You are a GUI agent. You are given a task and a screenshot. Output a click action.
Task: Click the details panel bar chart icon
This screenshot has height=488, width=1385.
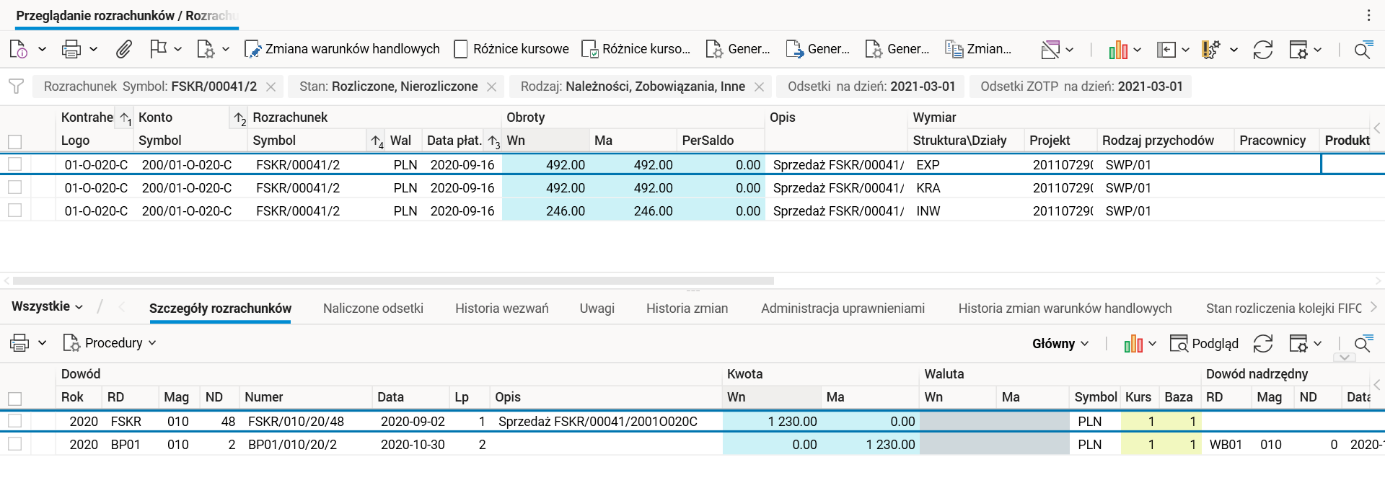point(1133,343)
